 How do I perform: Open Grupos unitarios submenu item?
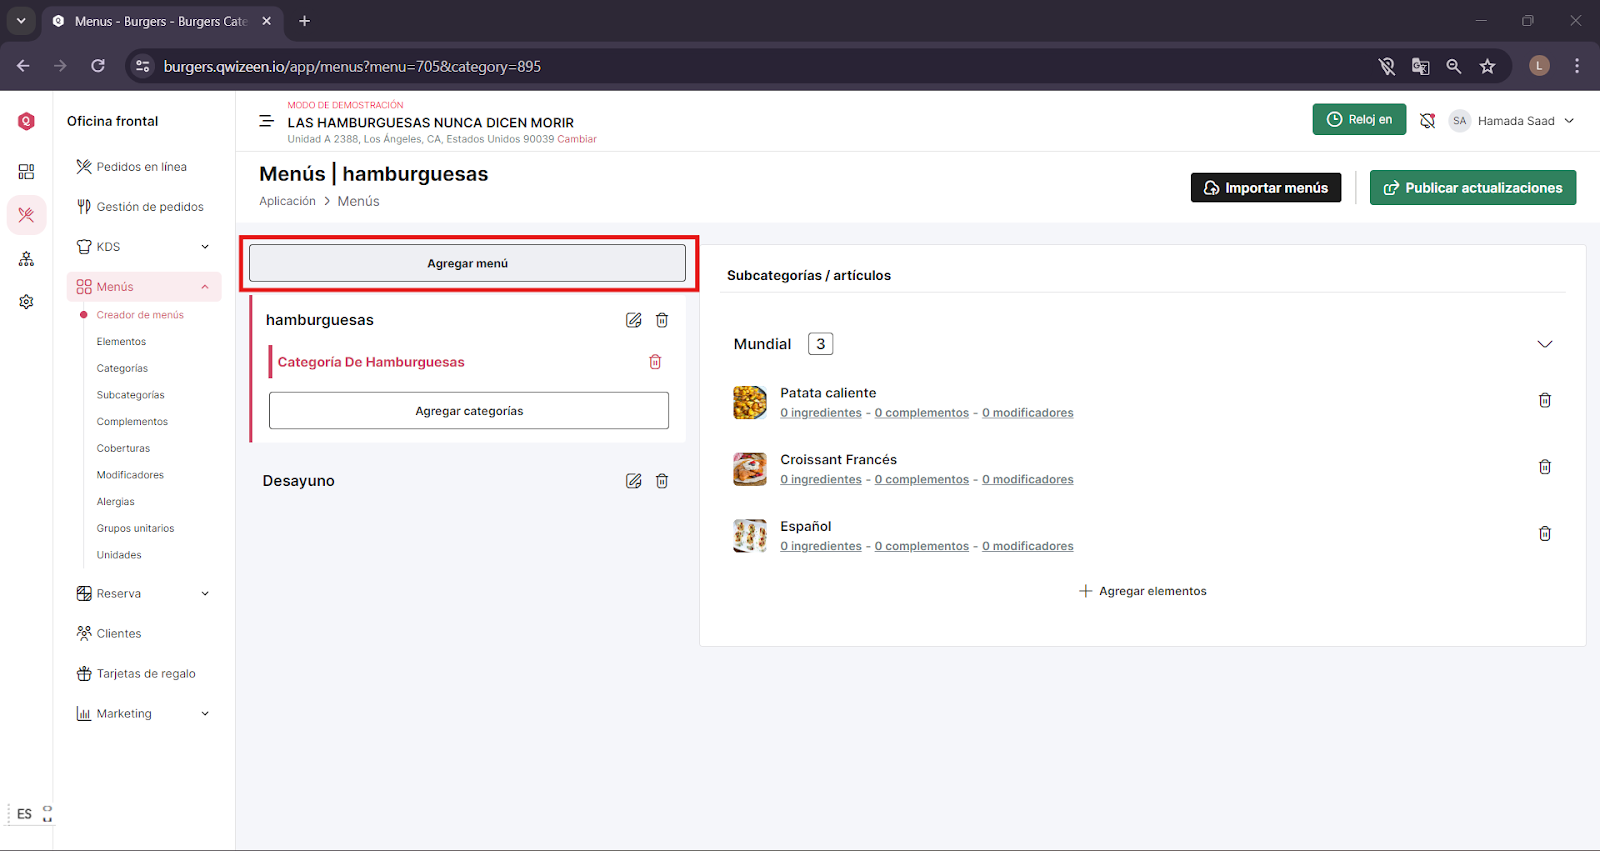[x=135, y=529]
